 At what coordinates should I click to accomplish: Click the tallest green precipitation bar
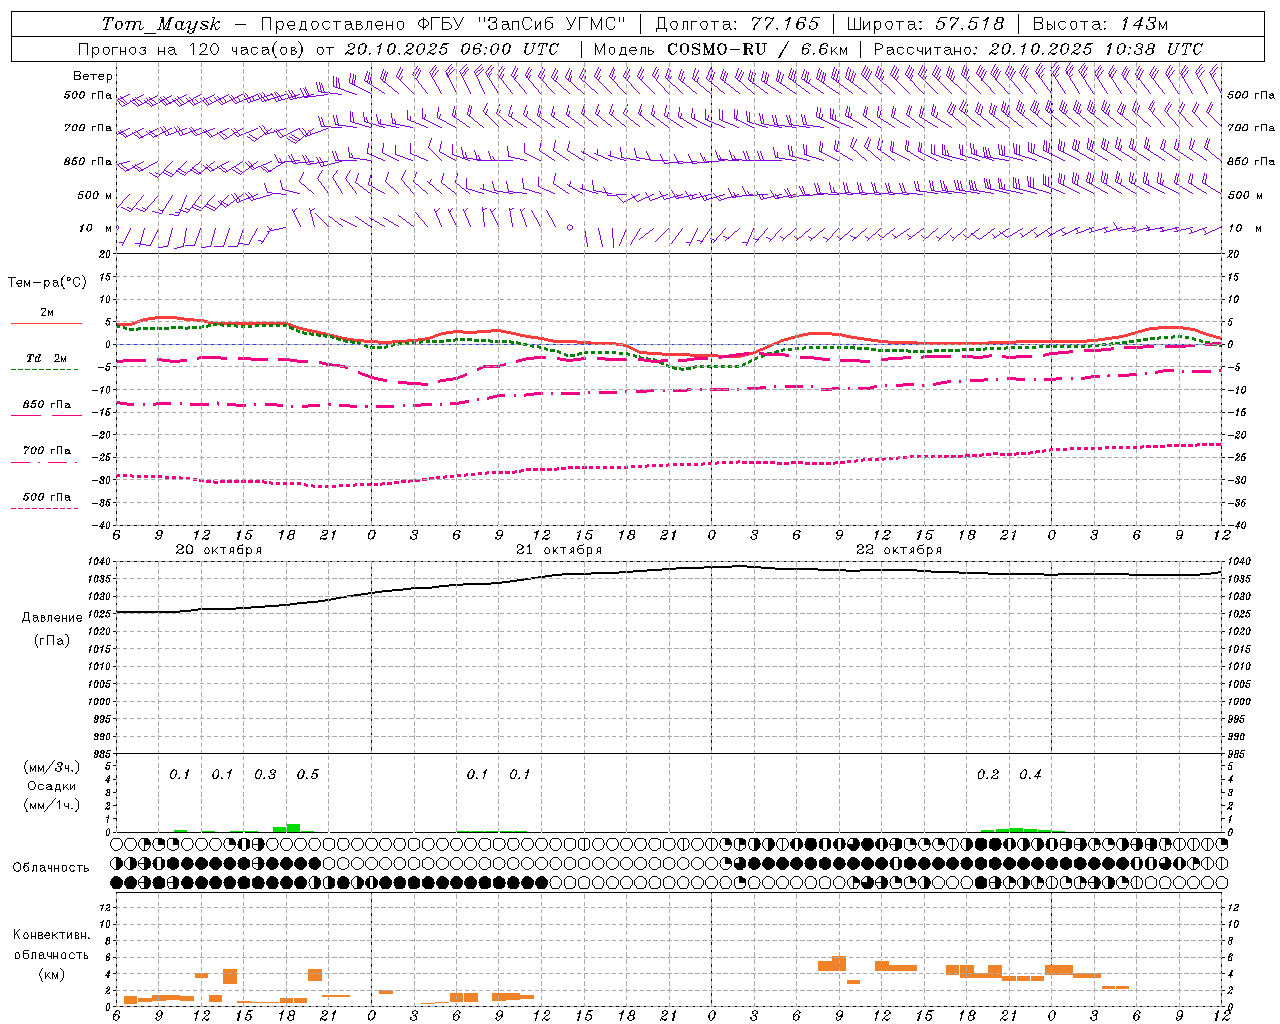tap(294, 828)
